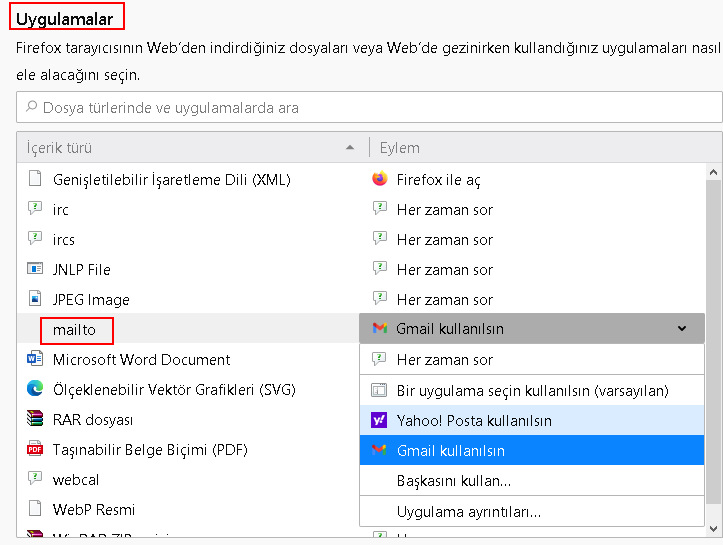Screen dimensions: 723x545
Task: Click the Edge icon for SVG row
Action: 35,390
